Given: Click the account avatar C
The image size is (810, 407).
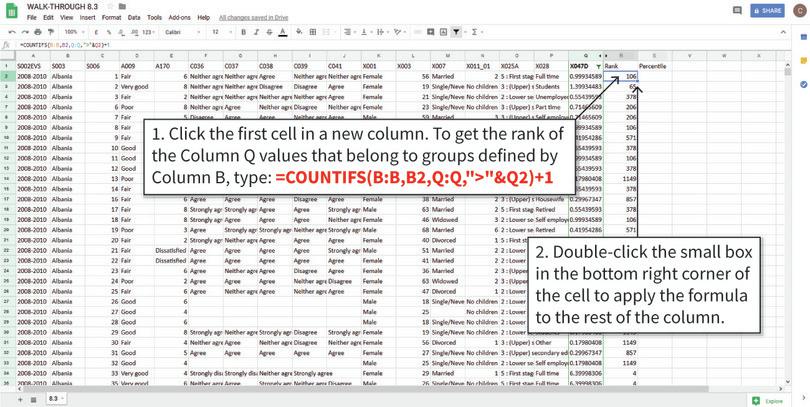Looking at the screenshot, I should pos(799,10).
